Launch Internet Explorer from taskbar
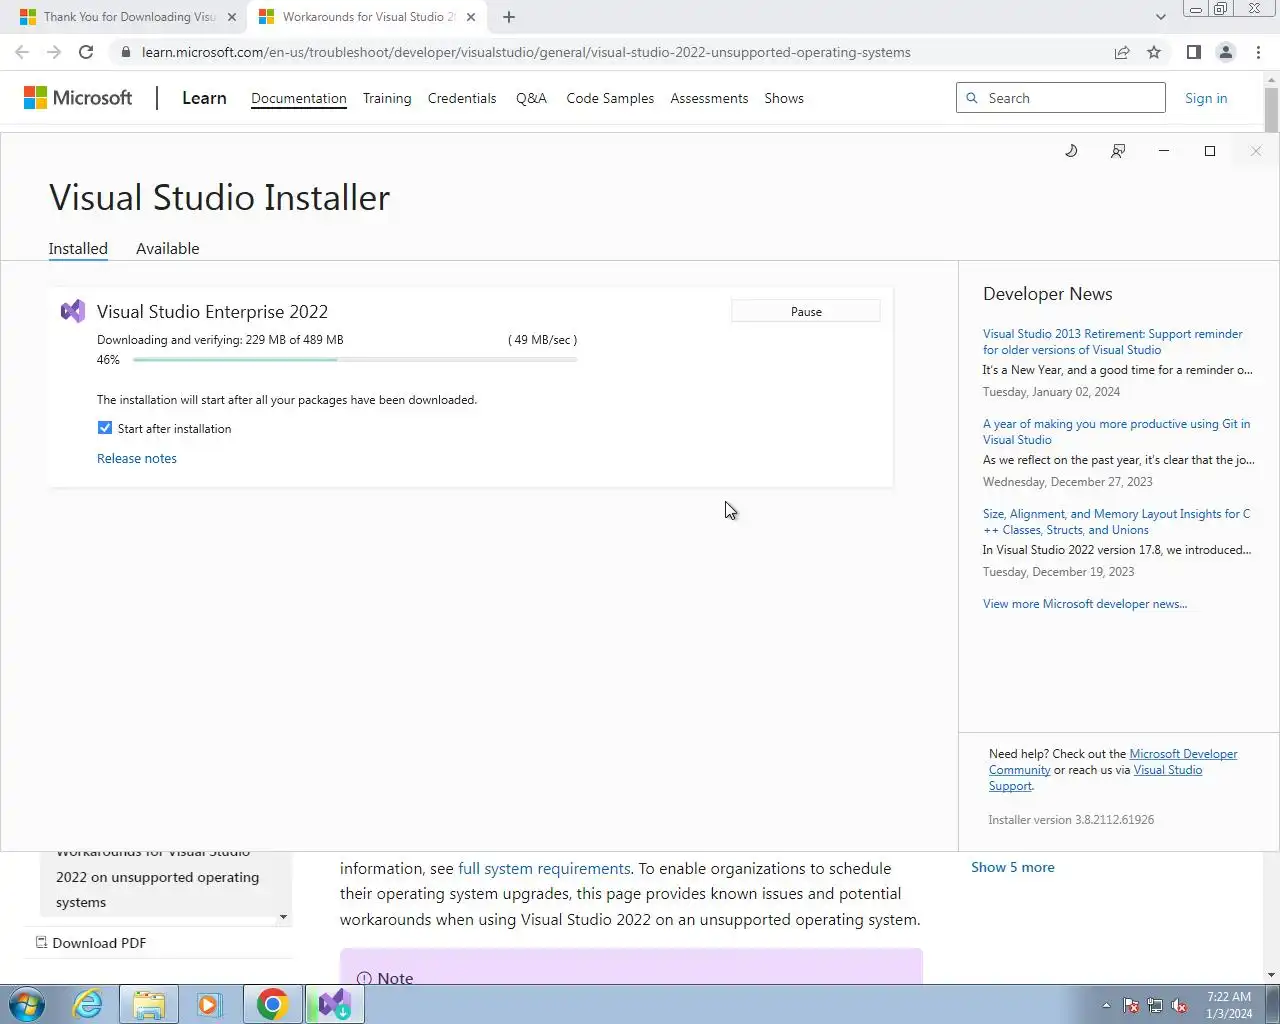Screen dimensions: 1280x1024 coord(88,1004)
